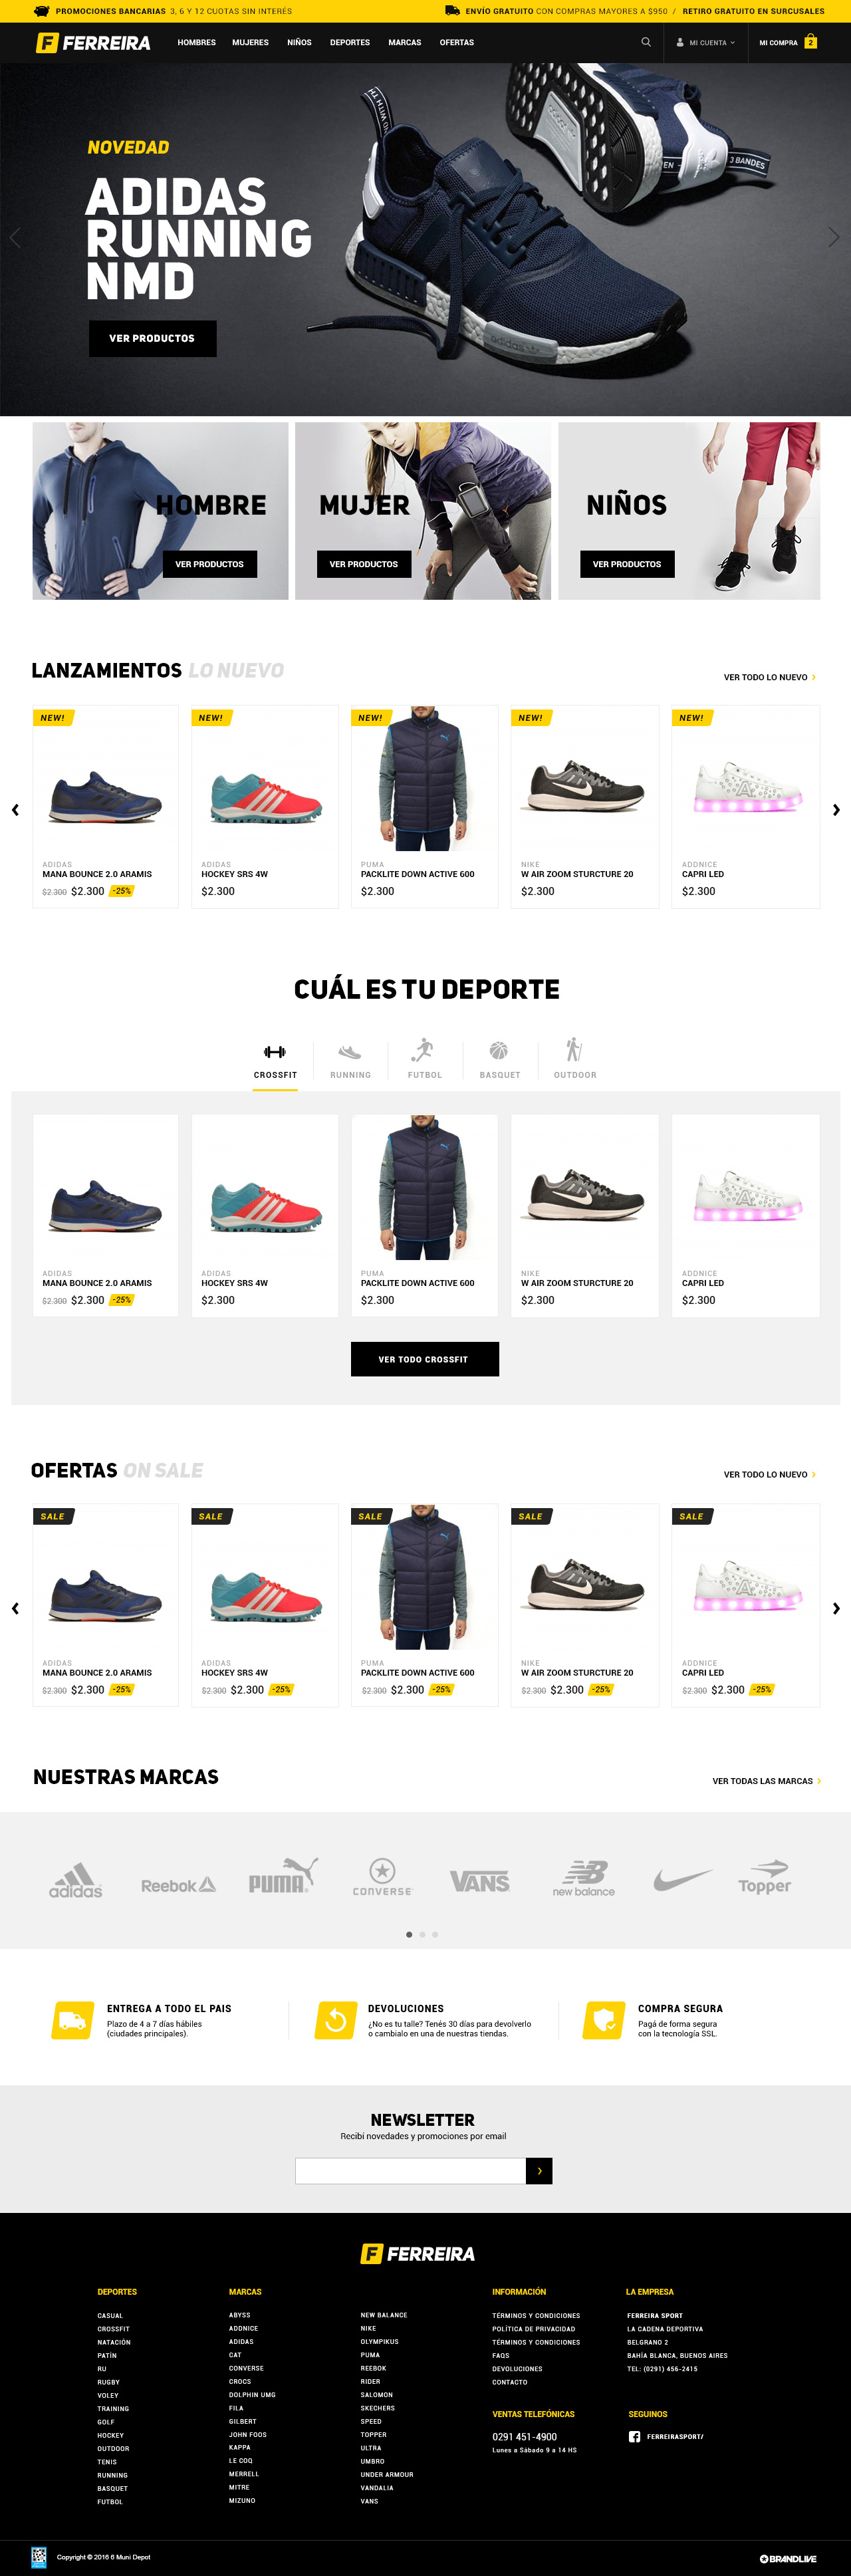Click the newsletter email input field
Image resolution: width=851 pixels, height=2576 pixels.
[410, 2171]
